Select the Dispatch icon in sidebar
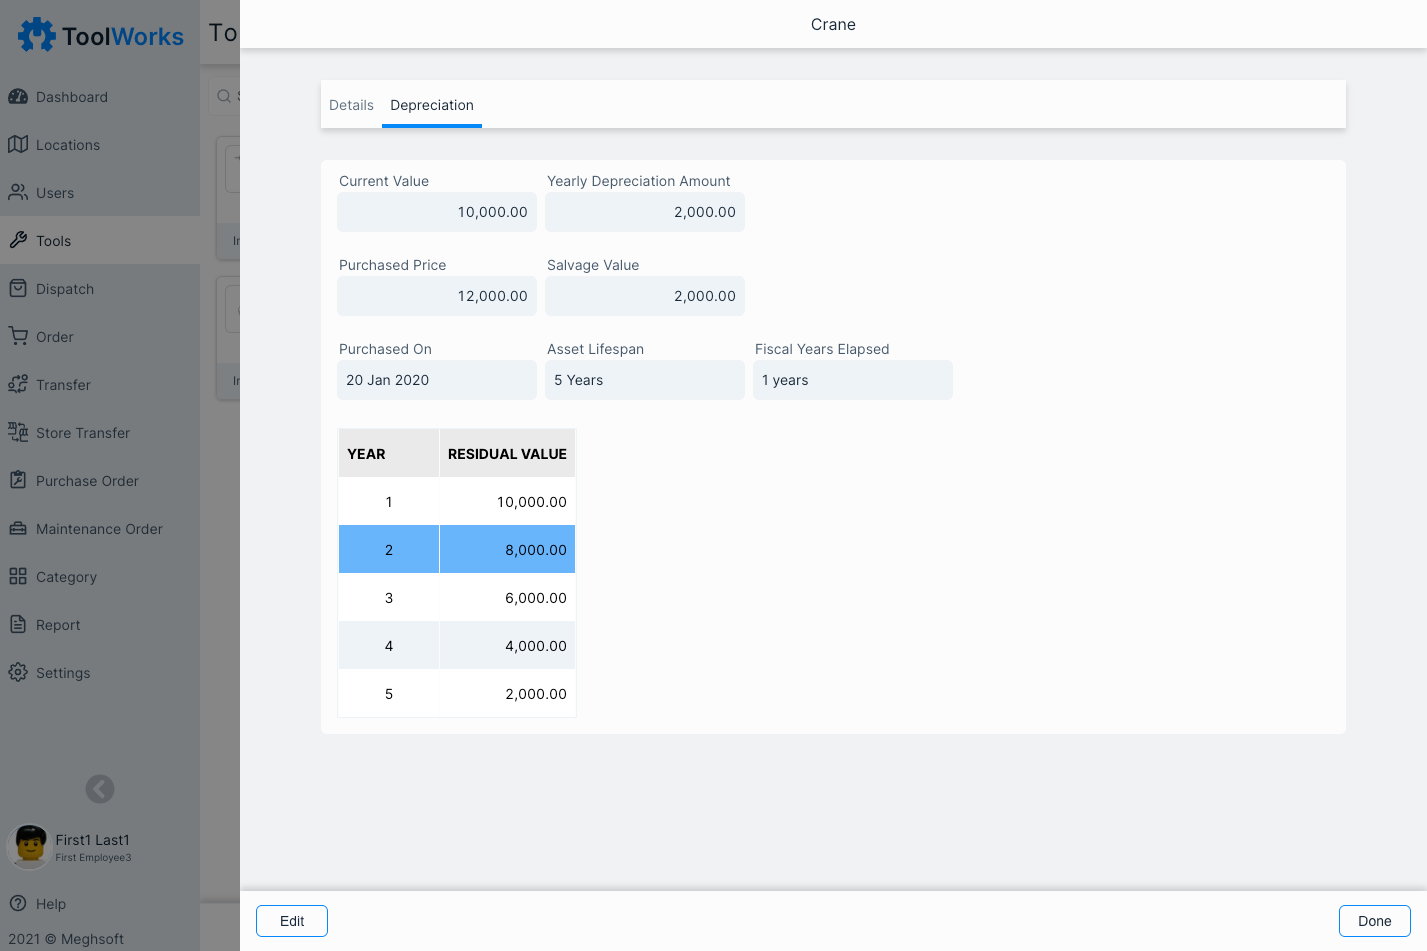The height and width of the screenshot is (951, 1427). click(x=18, y=289)
